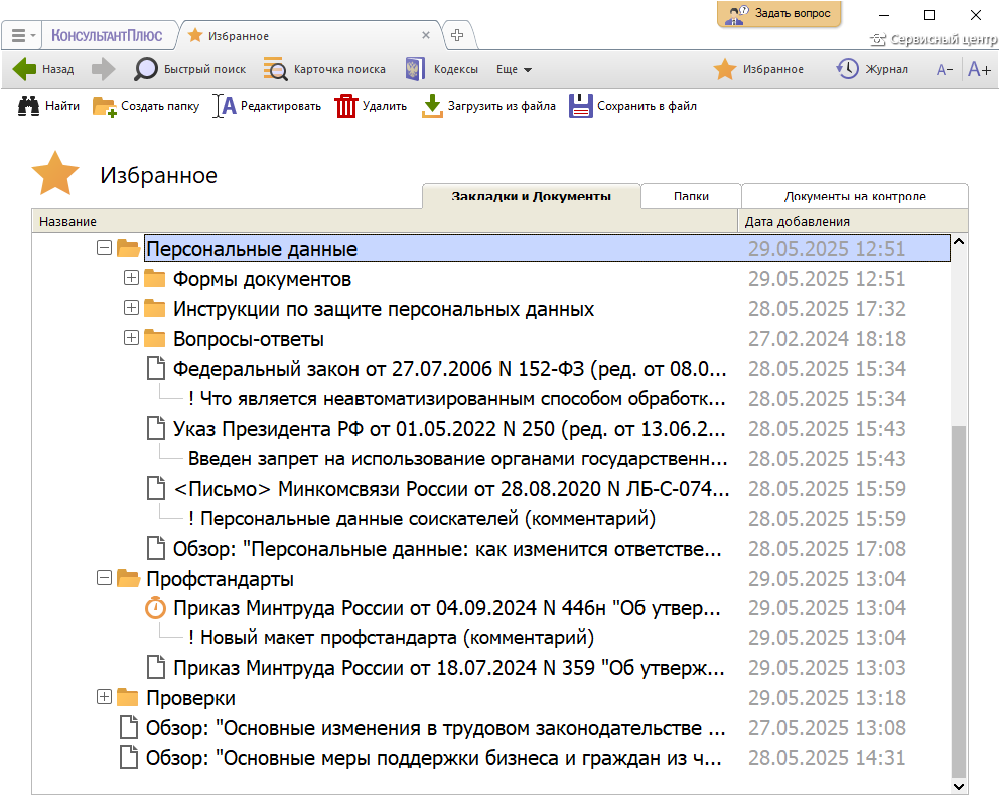Decrease font size with A− icon
1000x800 pixels.
point(945,70)
